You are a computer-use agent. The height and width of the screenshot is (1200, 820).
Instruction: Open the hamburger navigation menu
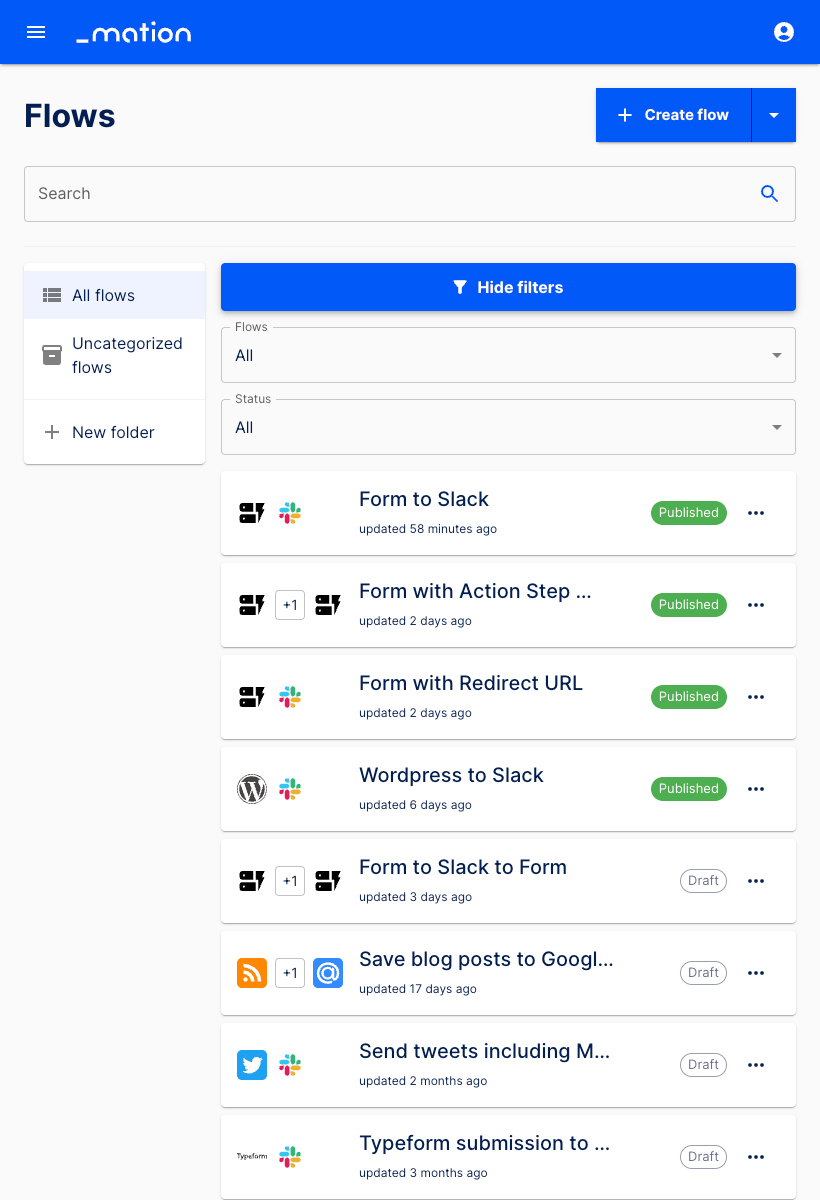point(36,32)
